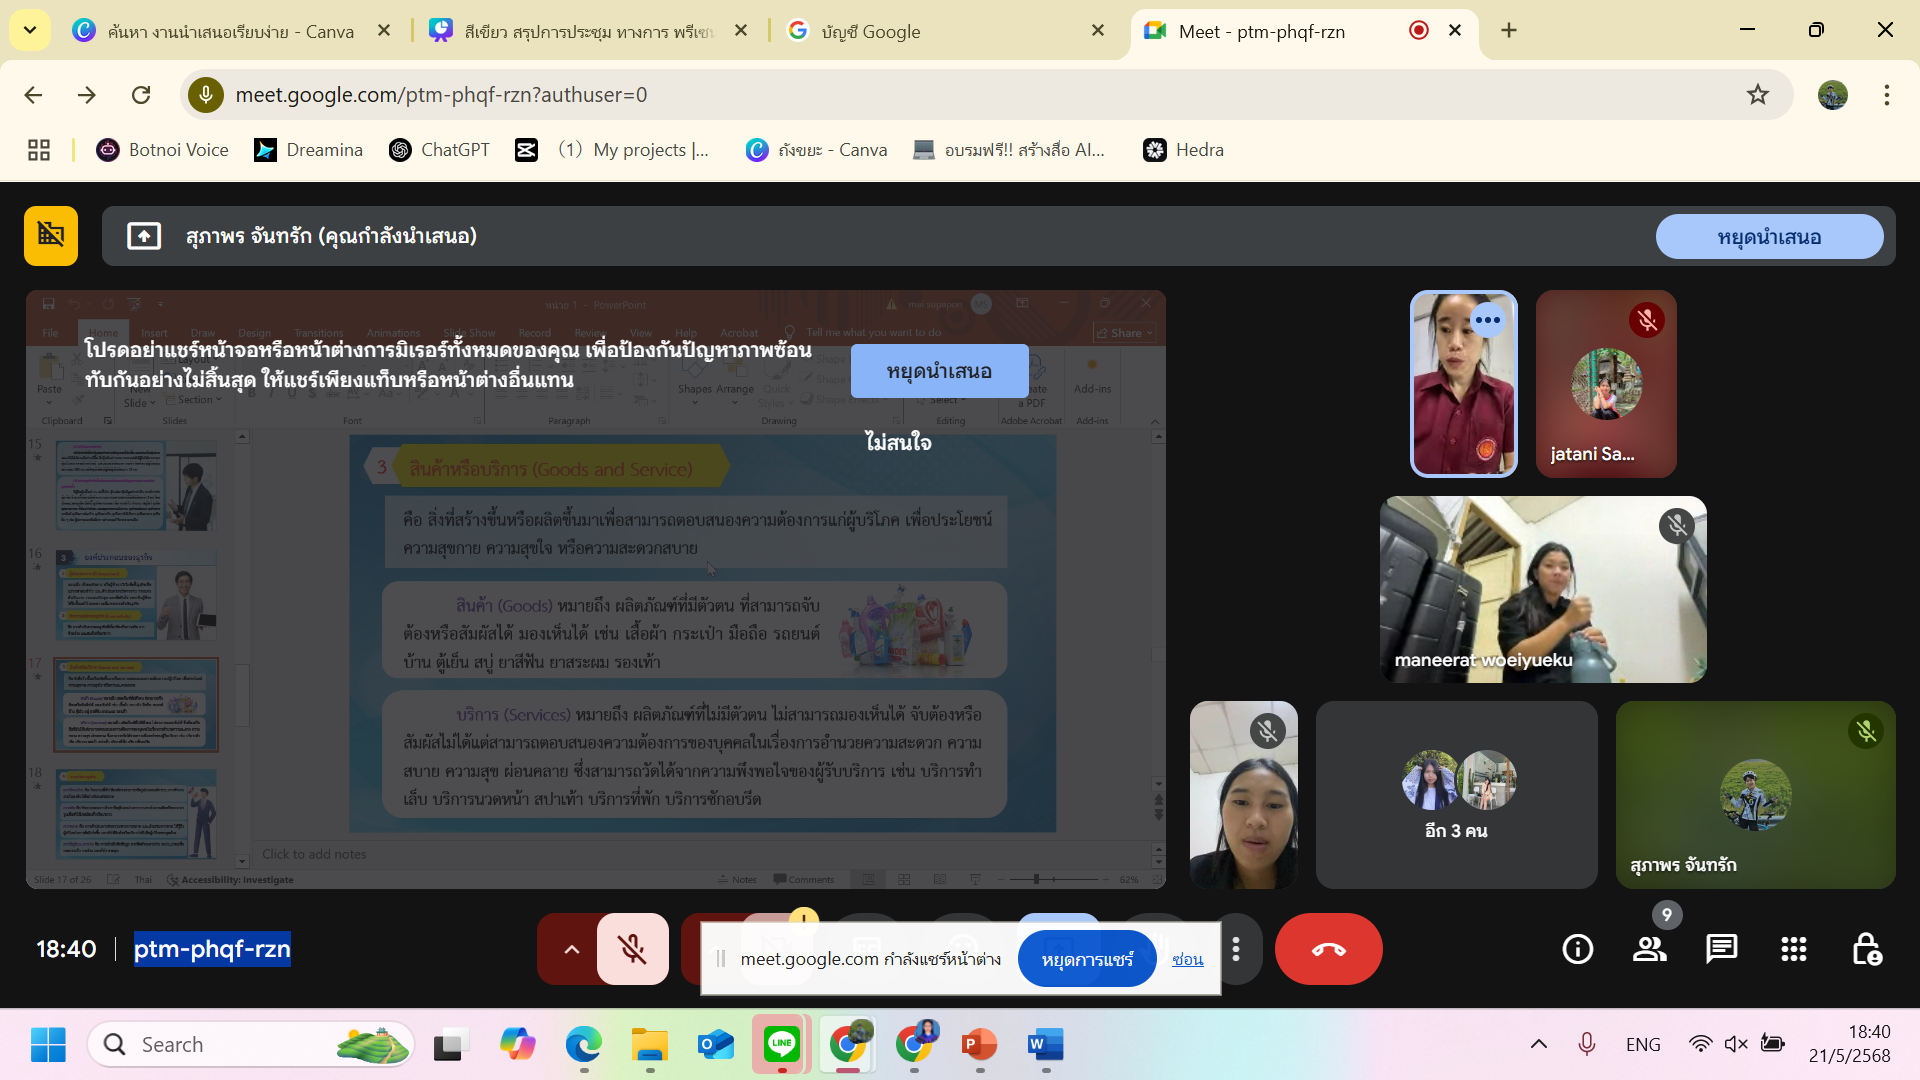
Task: Select the Meet - ptm-phqf-rzn tab
Action: click(x=1305, y=31)
